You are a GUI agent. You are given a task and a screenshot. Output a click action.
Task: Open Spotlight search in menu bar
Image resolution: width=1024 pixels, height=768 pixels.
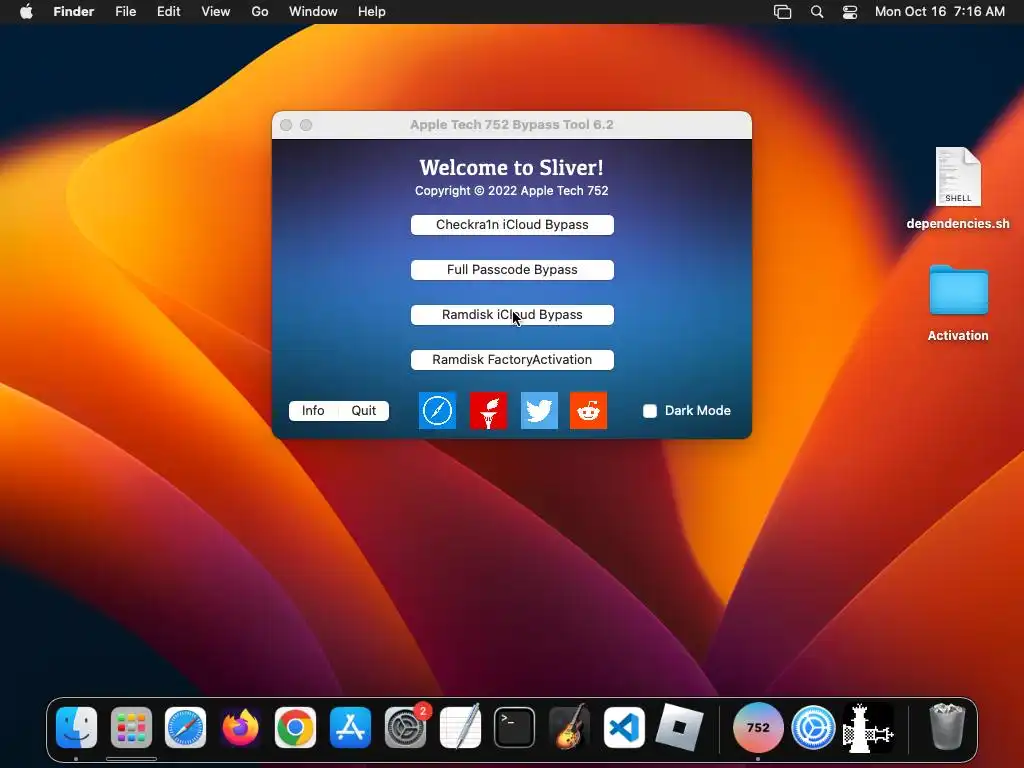(817, 12)
